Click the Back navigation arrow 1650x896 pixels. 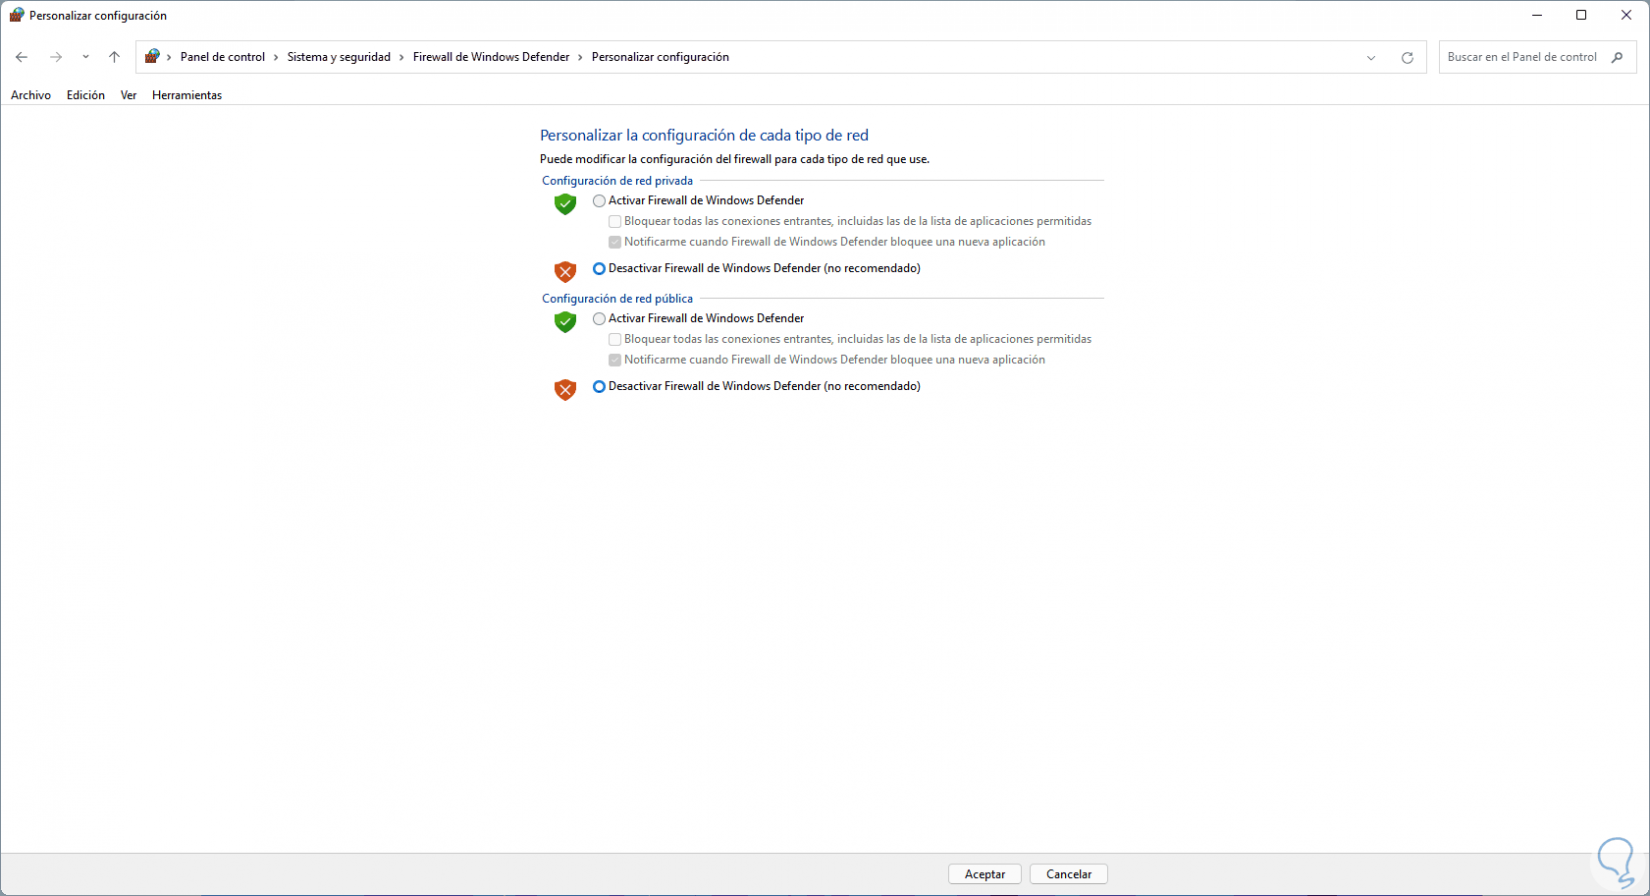click(x=22, y=57)
